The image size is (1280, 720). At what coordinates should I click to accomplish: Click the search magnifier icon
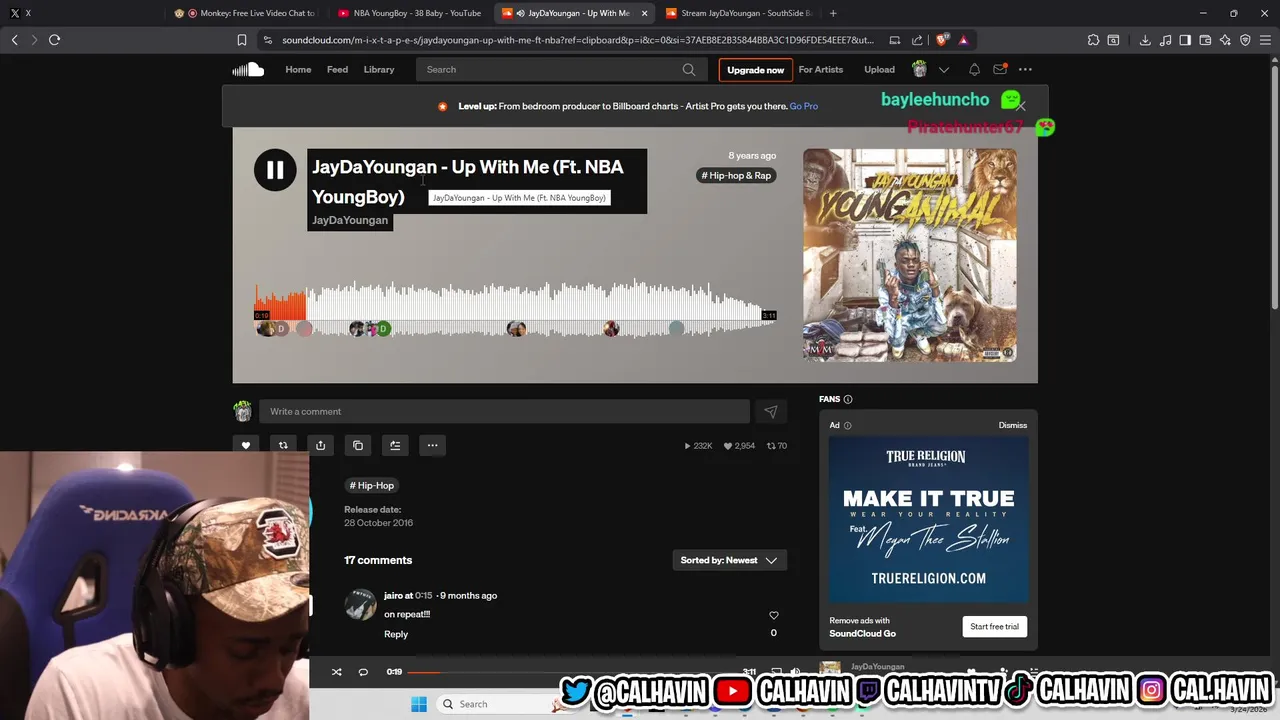pos(689,69)
